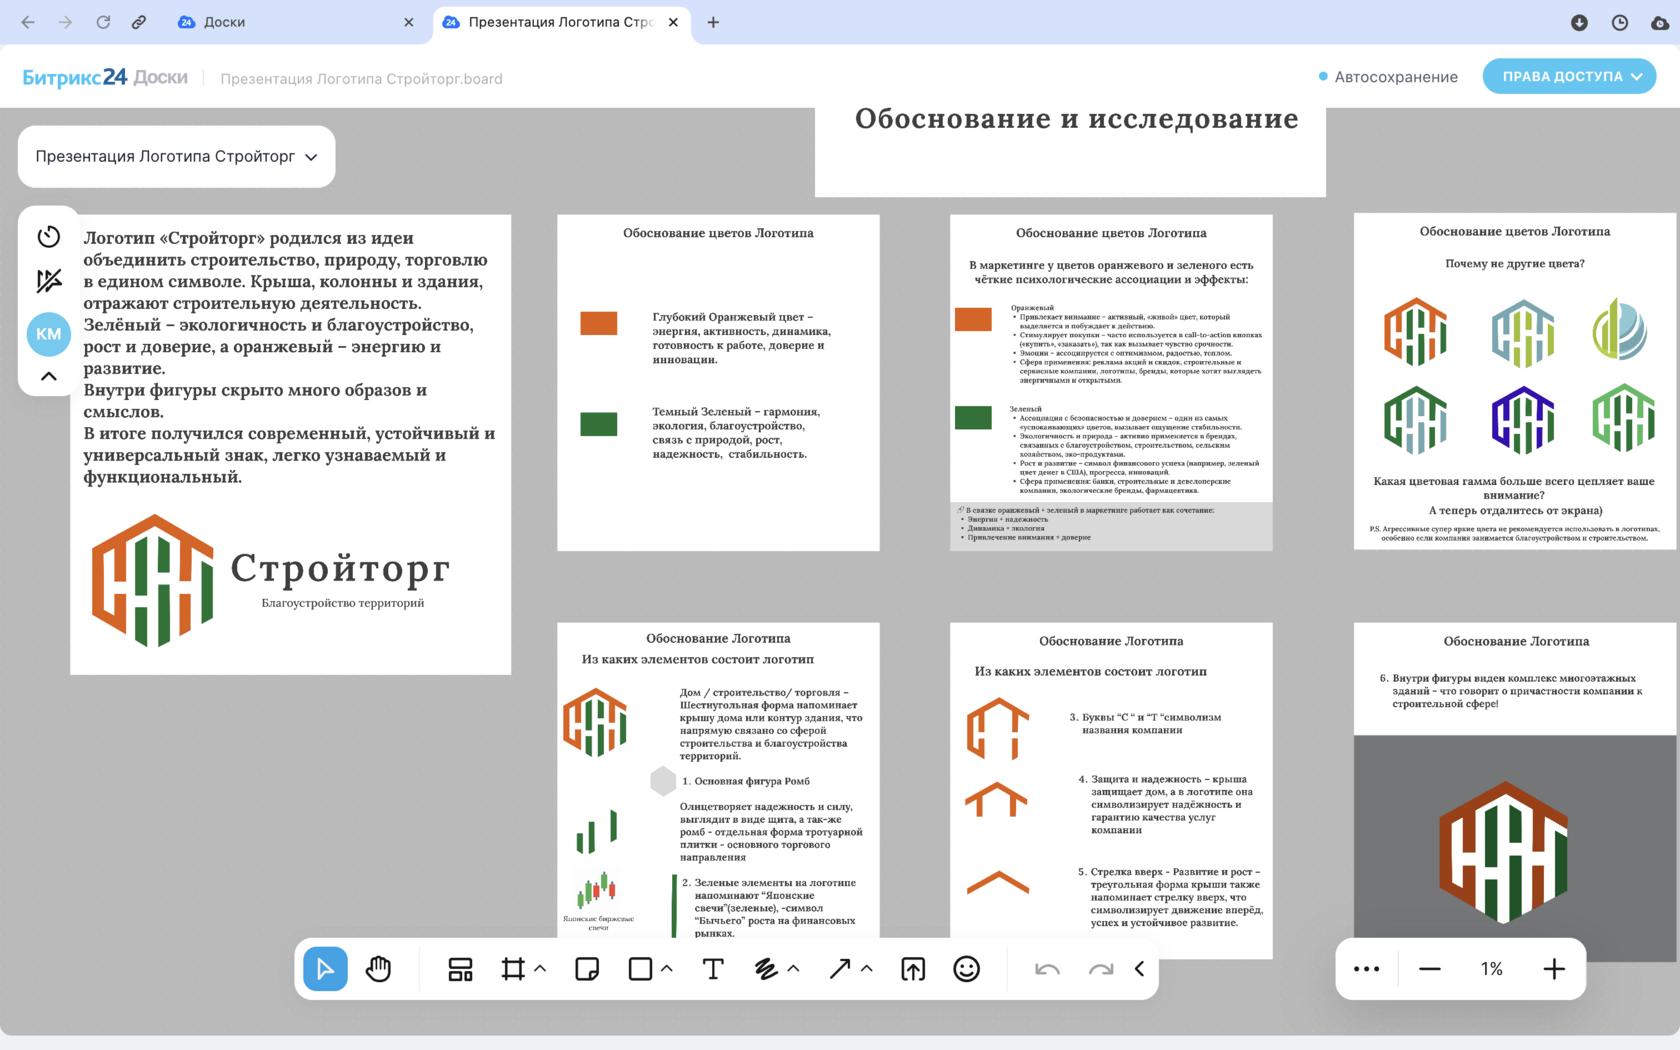
Task: Undo the last action
Action: click(x=1047, y=969)
